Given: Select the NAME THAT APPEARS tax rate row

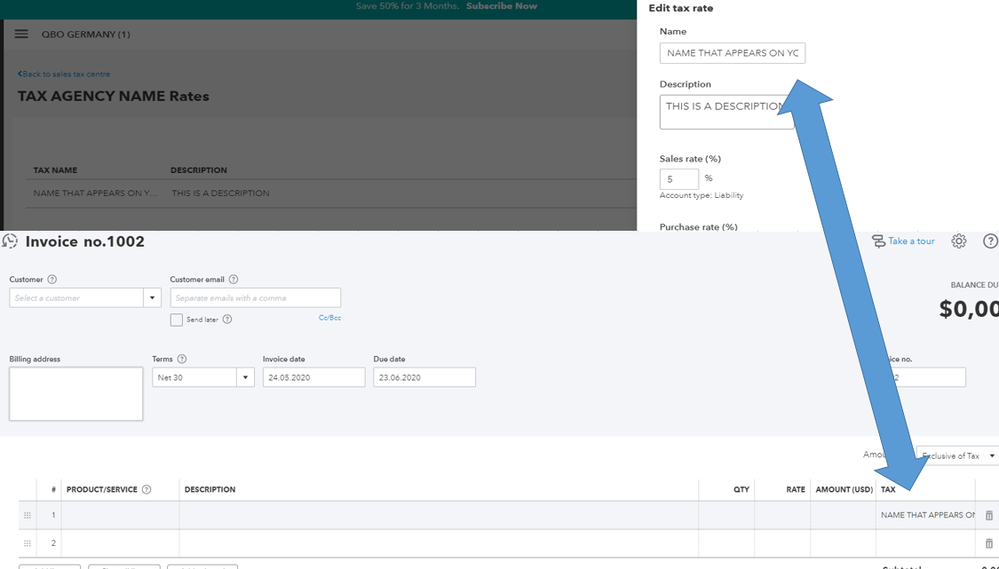Looking at the screenshot, I should pos(331,193).
